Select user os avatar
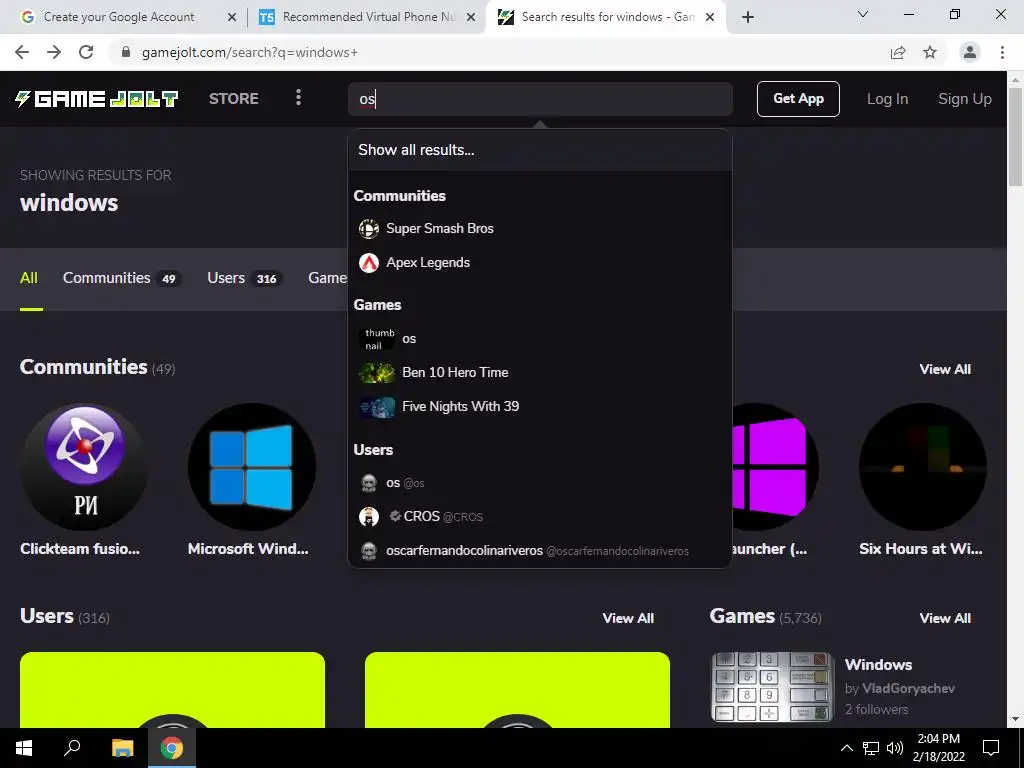The width and height of the screenshot is (1024, 768). pyautogui.click(x=369, y=483)
